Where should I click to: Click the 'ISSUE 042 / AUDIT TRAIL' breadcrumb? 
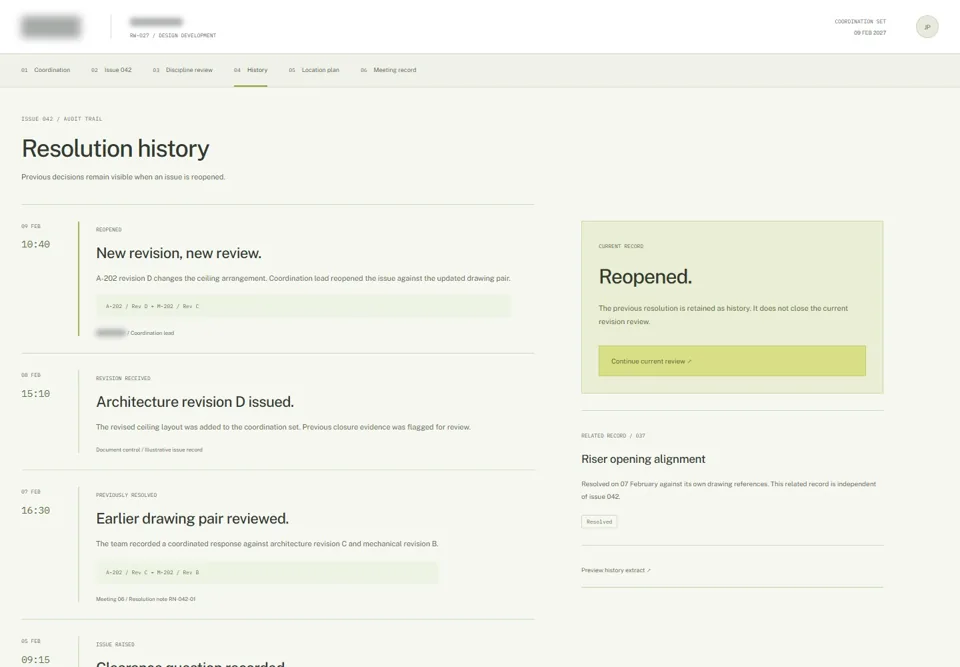[x=62, y=119]
